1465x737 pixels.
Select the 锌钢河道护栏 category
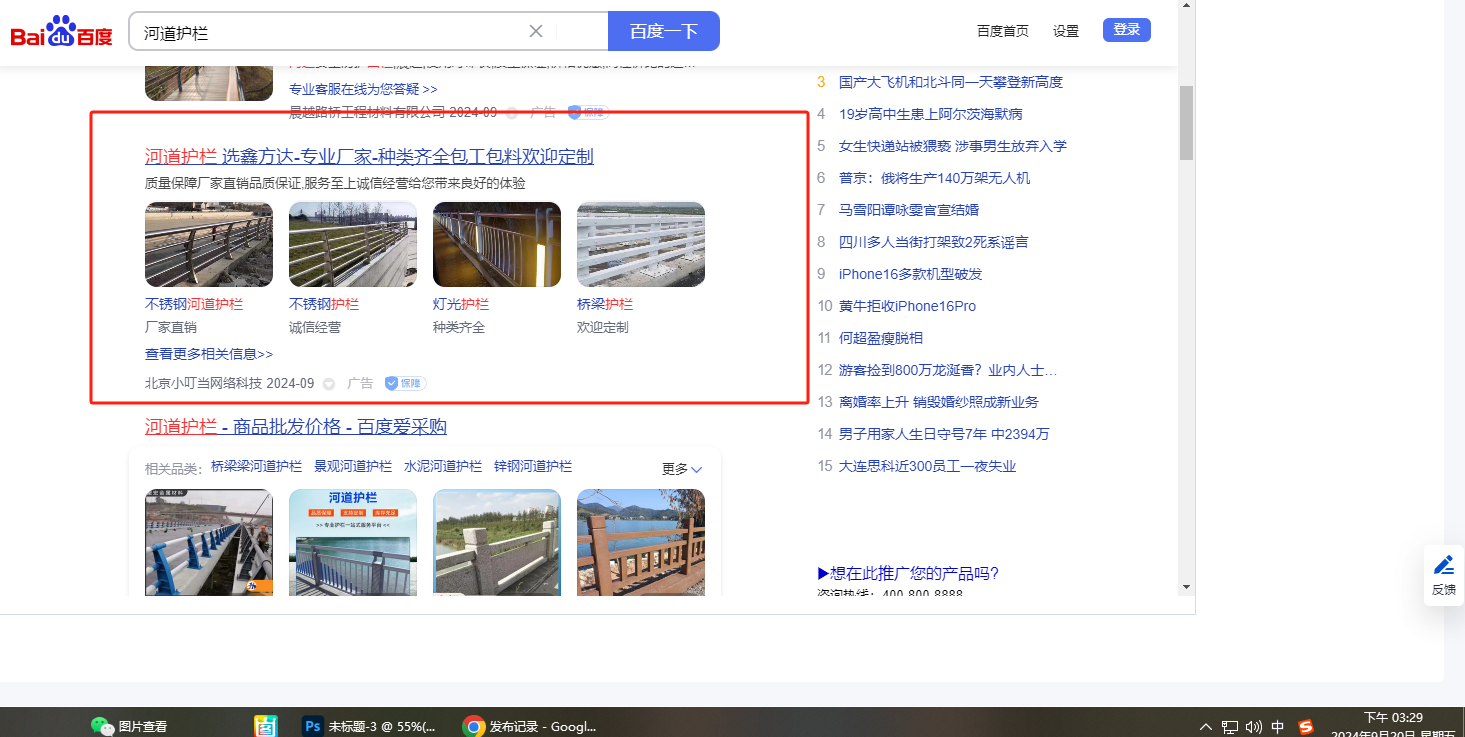coord(533,467)
